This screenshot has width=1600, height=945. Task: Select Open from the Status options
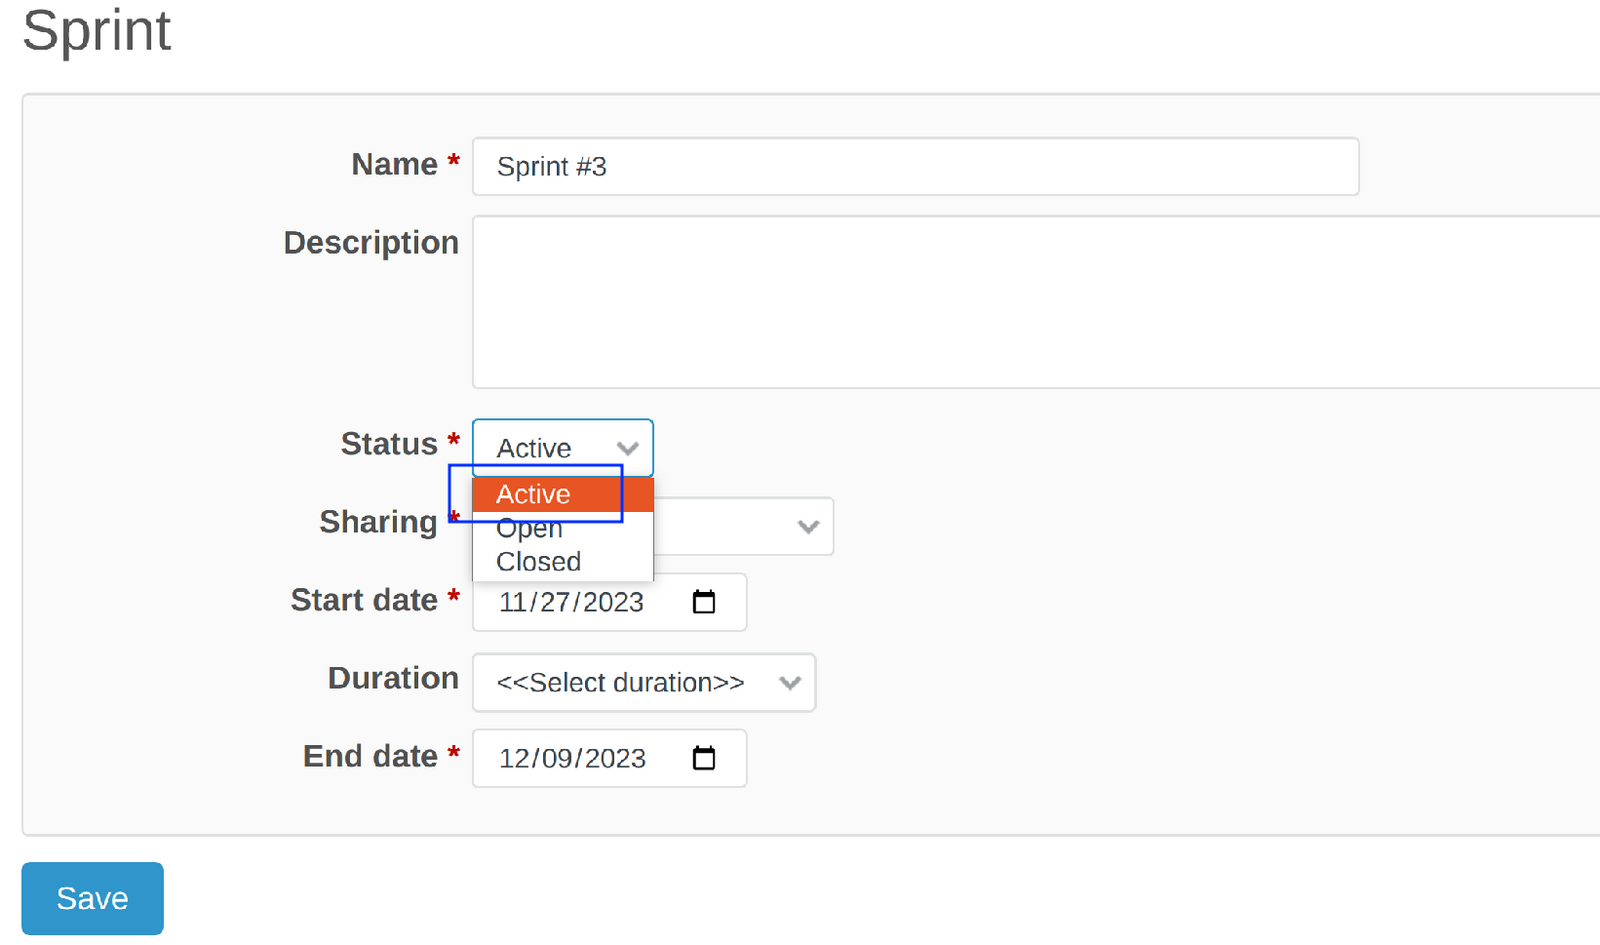pyautogui.click(x=528, y=528)
